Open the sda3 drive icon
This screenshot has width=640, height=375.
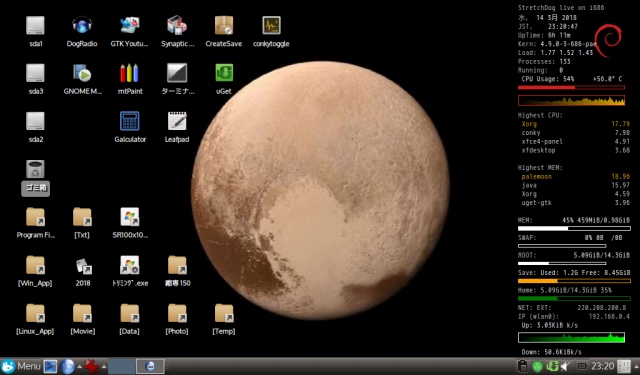(x=36, y=73)
